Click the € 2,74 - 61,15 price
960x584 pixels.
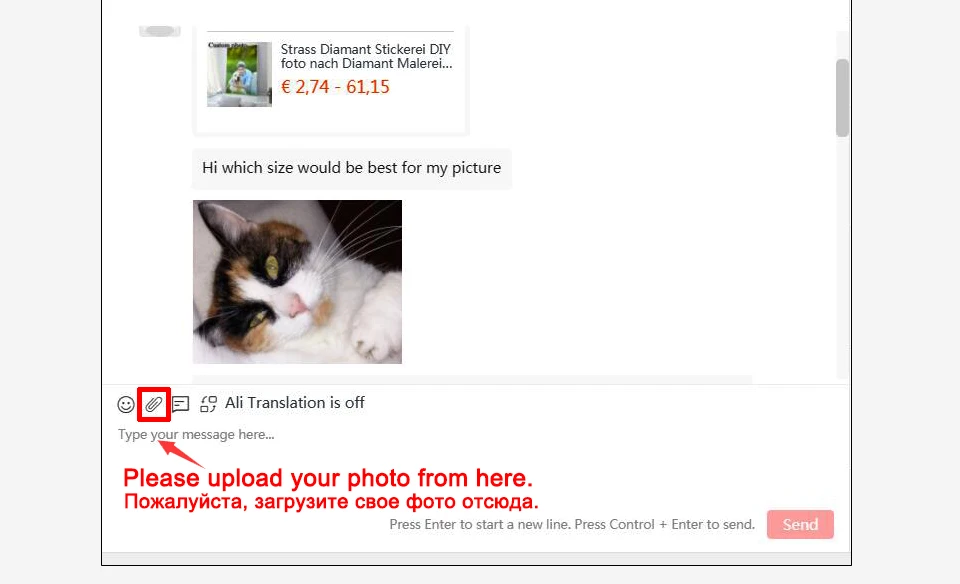coord(335,87)
